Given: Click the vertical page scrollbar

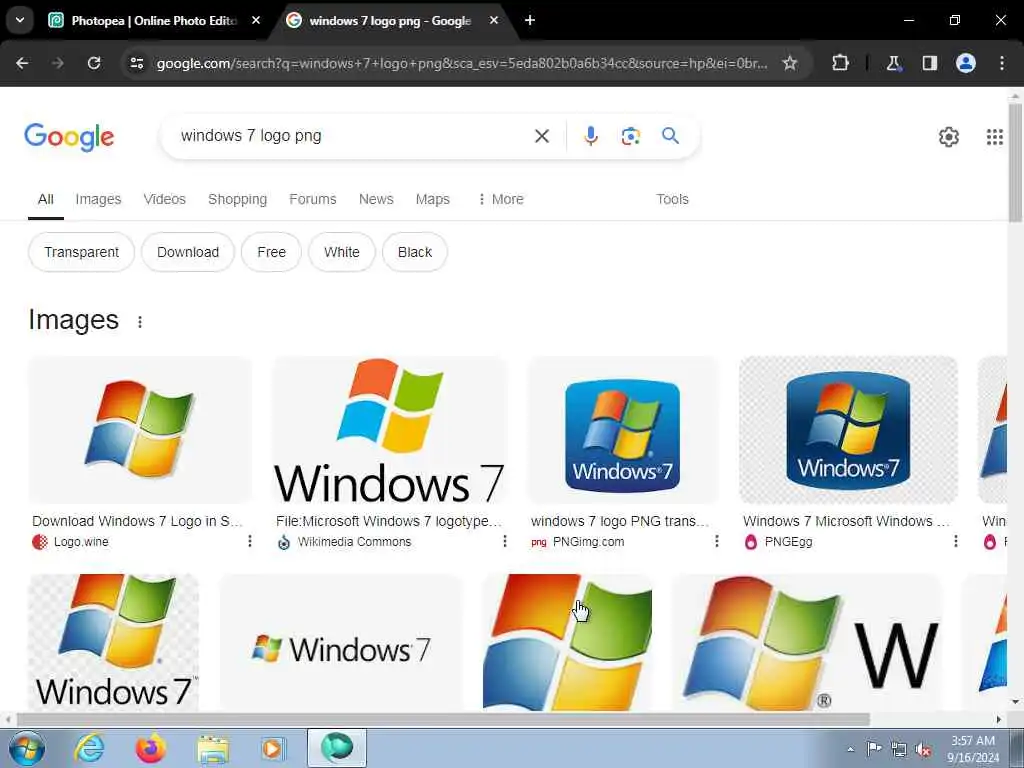Looking at the screenshot, I should click(1016, 162).
